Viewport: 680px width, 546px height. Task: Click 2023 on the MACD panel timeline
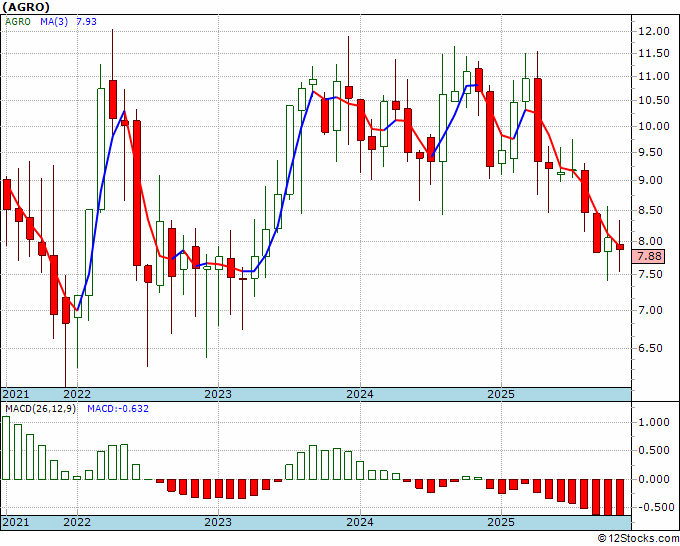[x=218, y=522]
